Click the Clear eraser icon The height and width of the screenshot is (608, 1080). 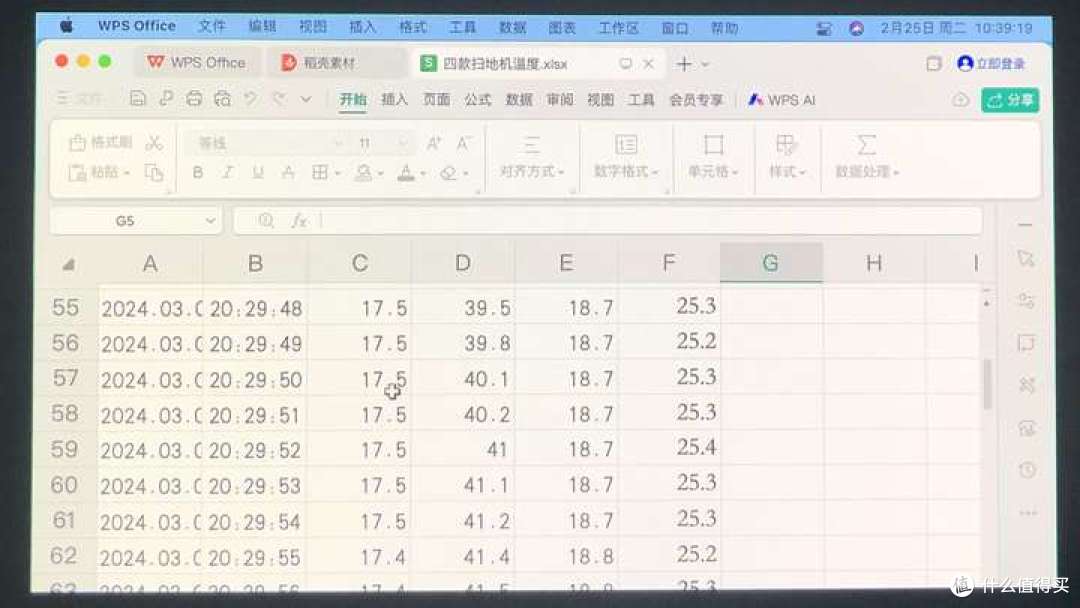[x=448, y=172]
